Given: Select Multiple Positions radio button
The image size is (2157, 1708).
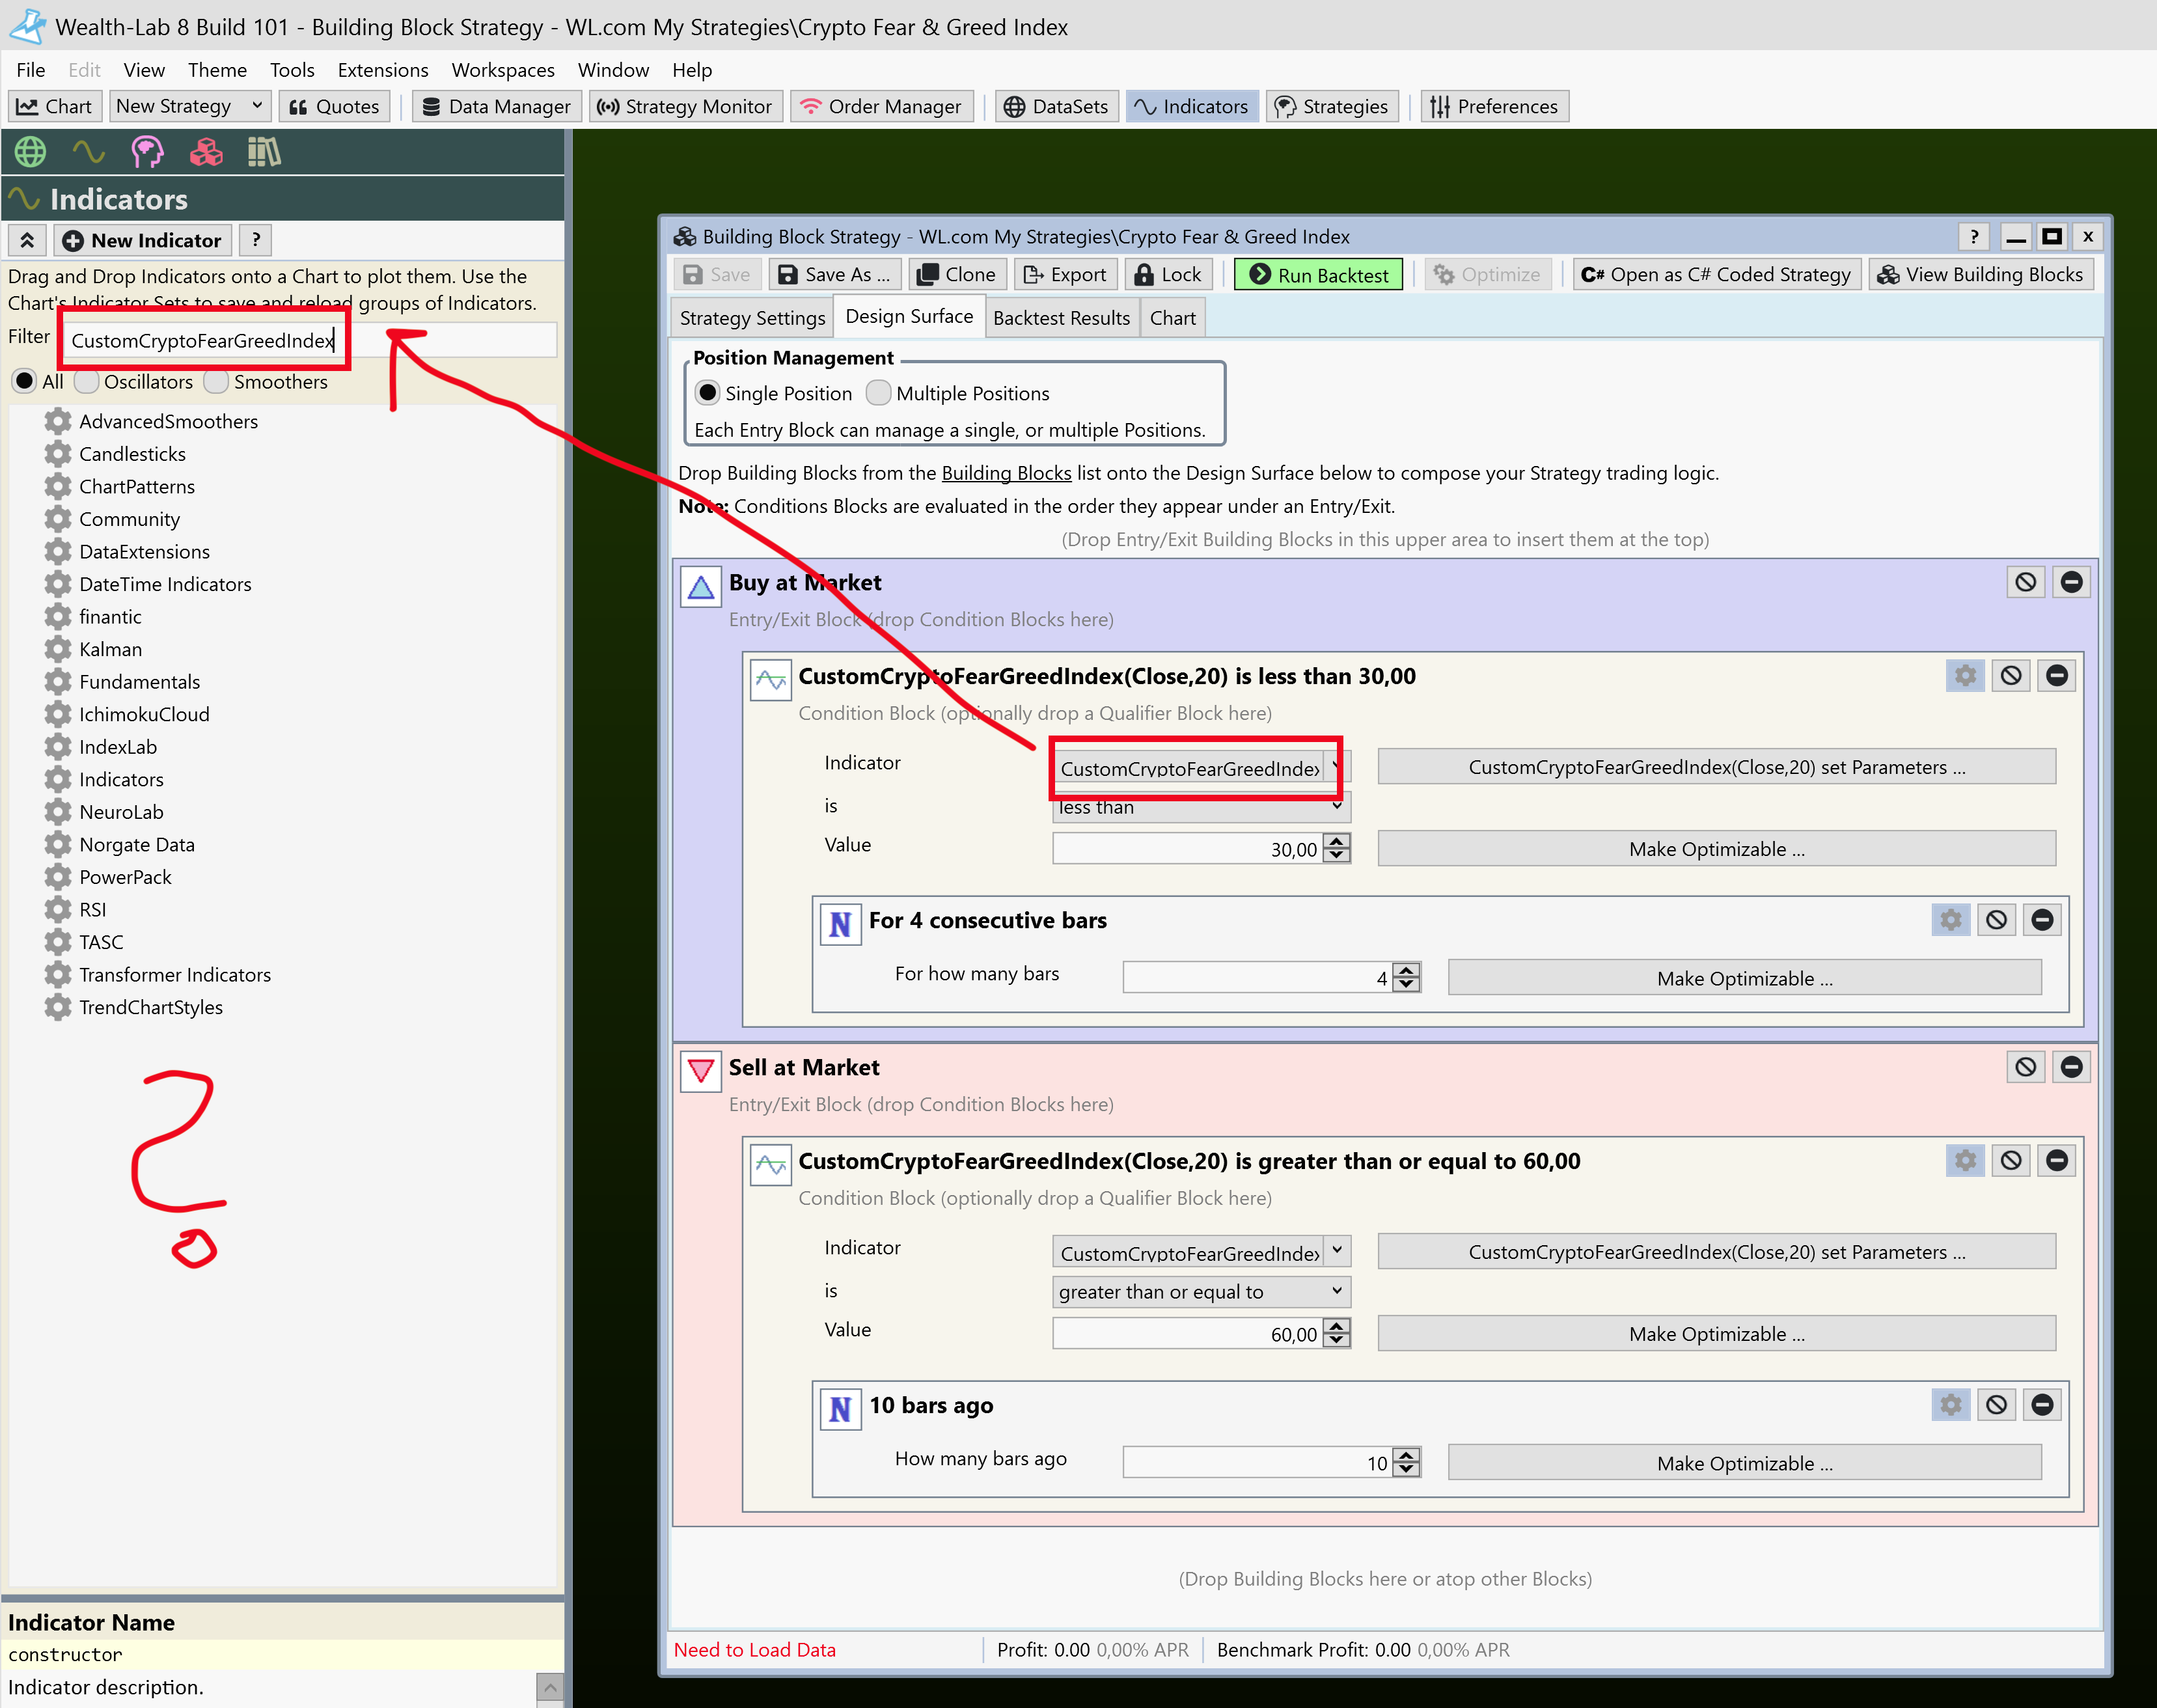Looking at the screenshot, I should pyautogui.click(x=878, y=393).
